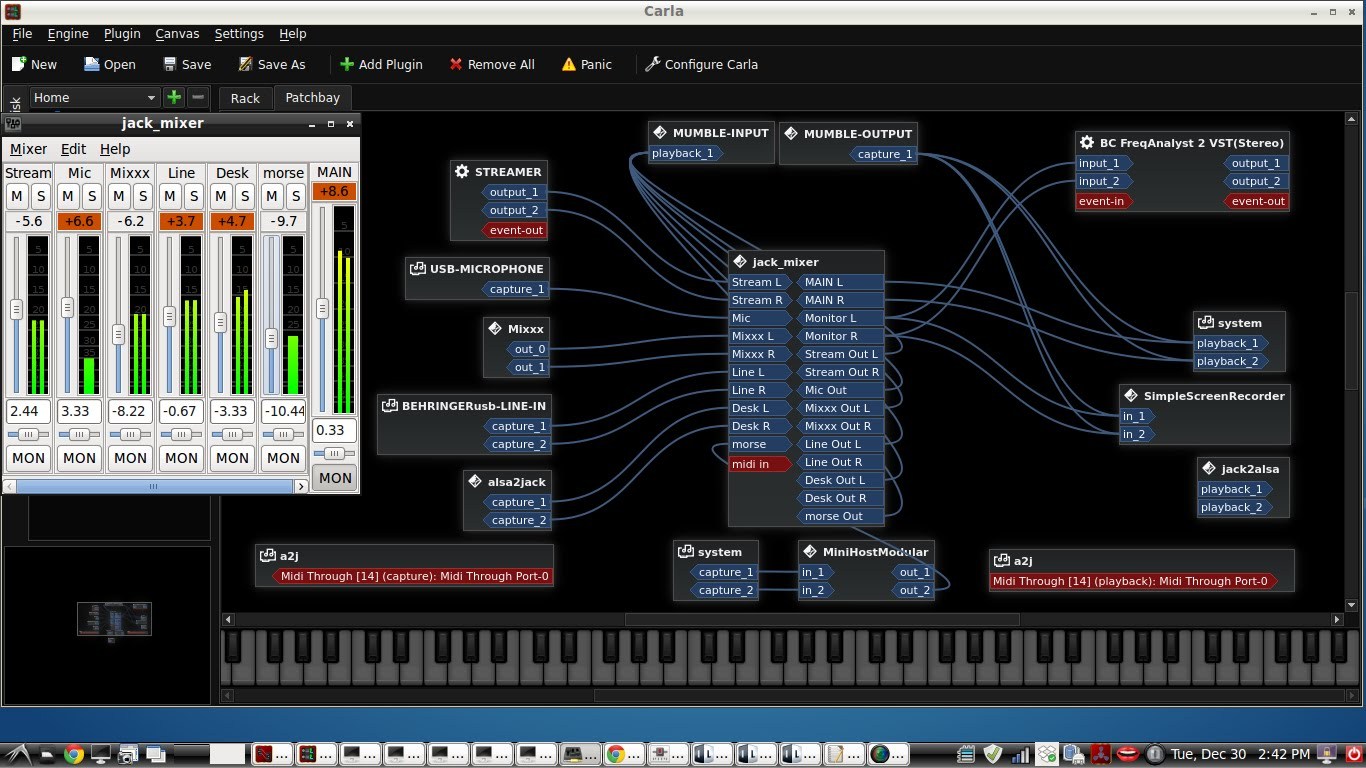Click the SimpleScreenRecorder node icon

1131,395
